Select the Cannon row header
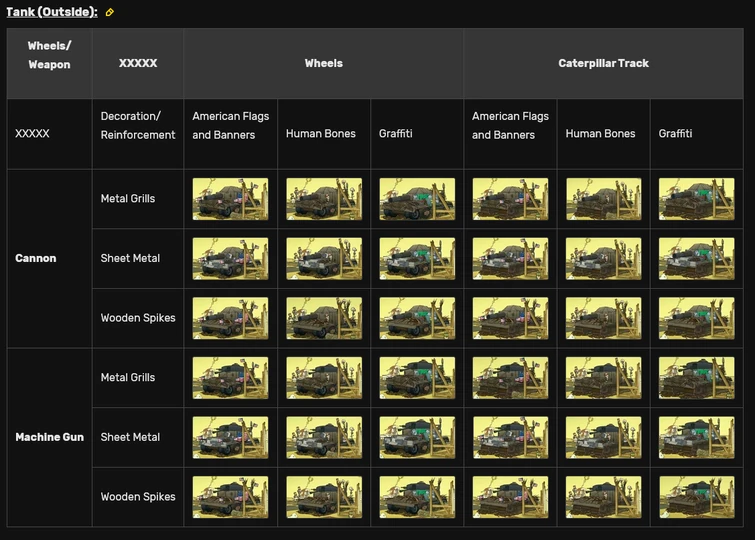This screenshot has width=755, height=540. pos(49,259)
